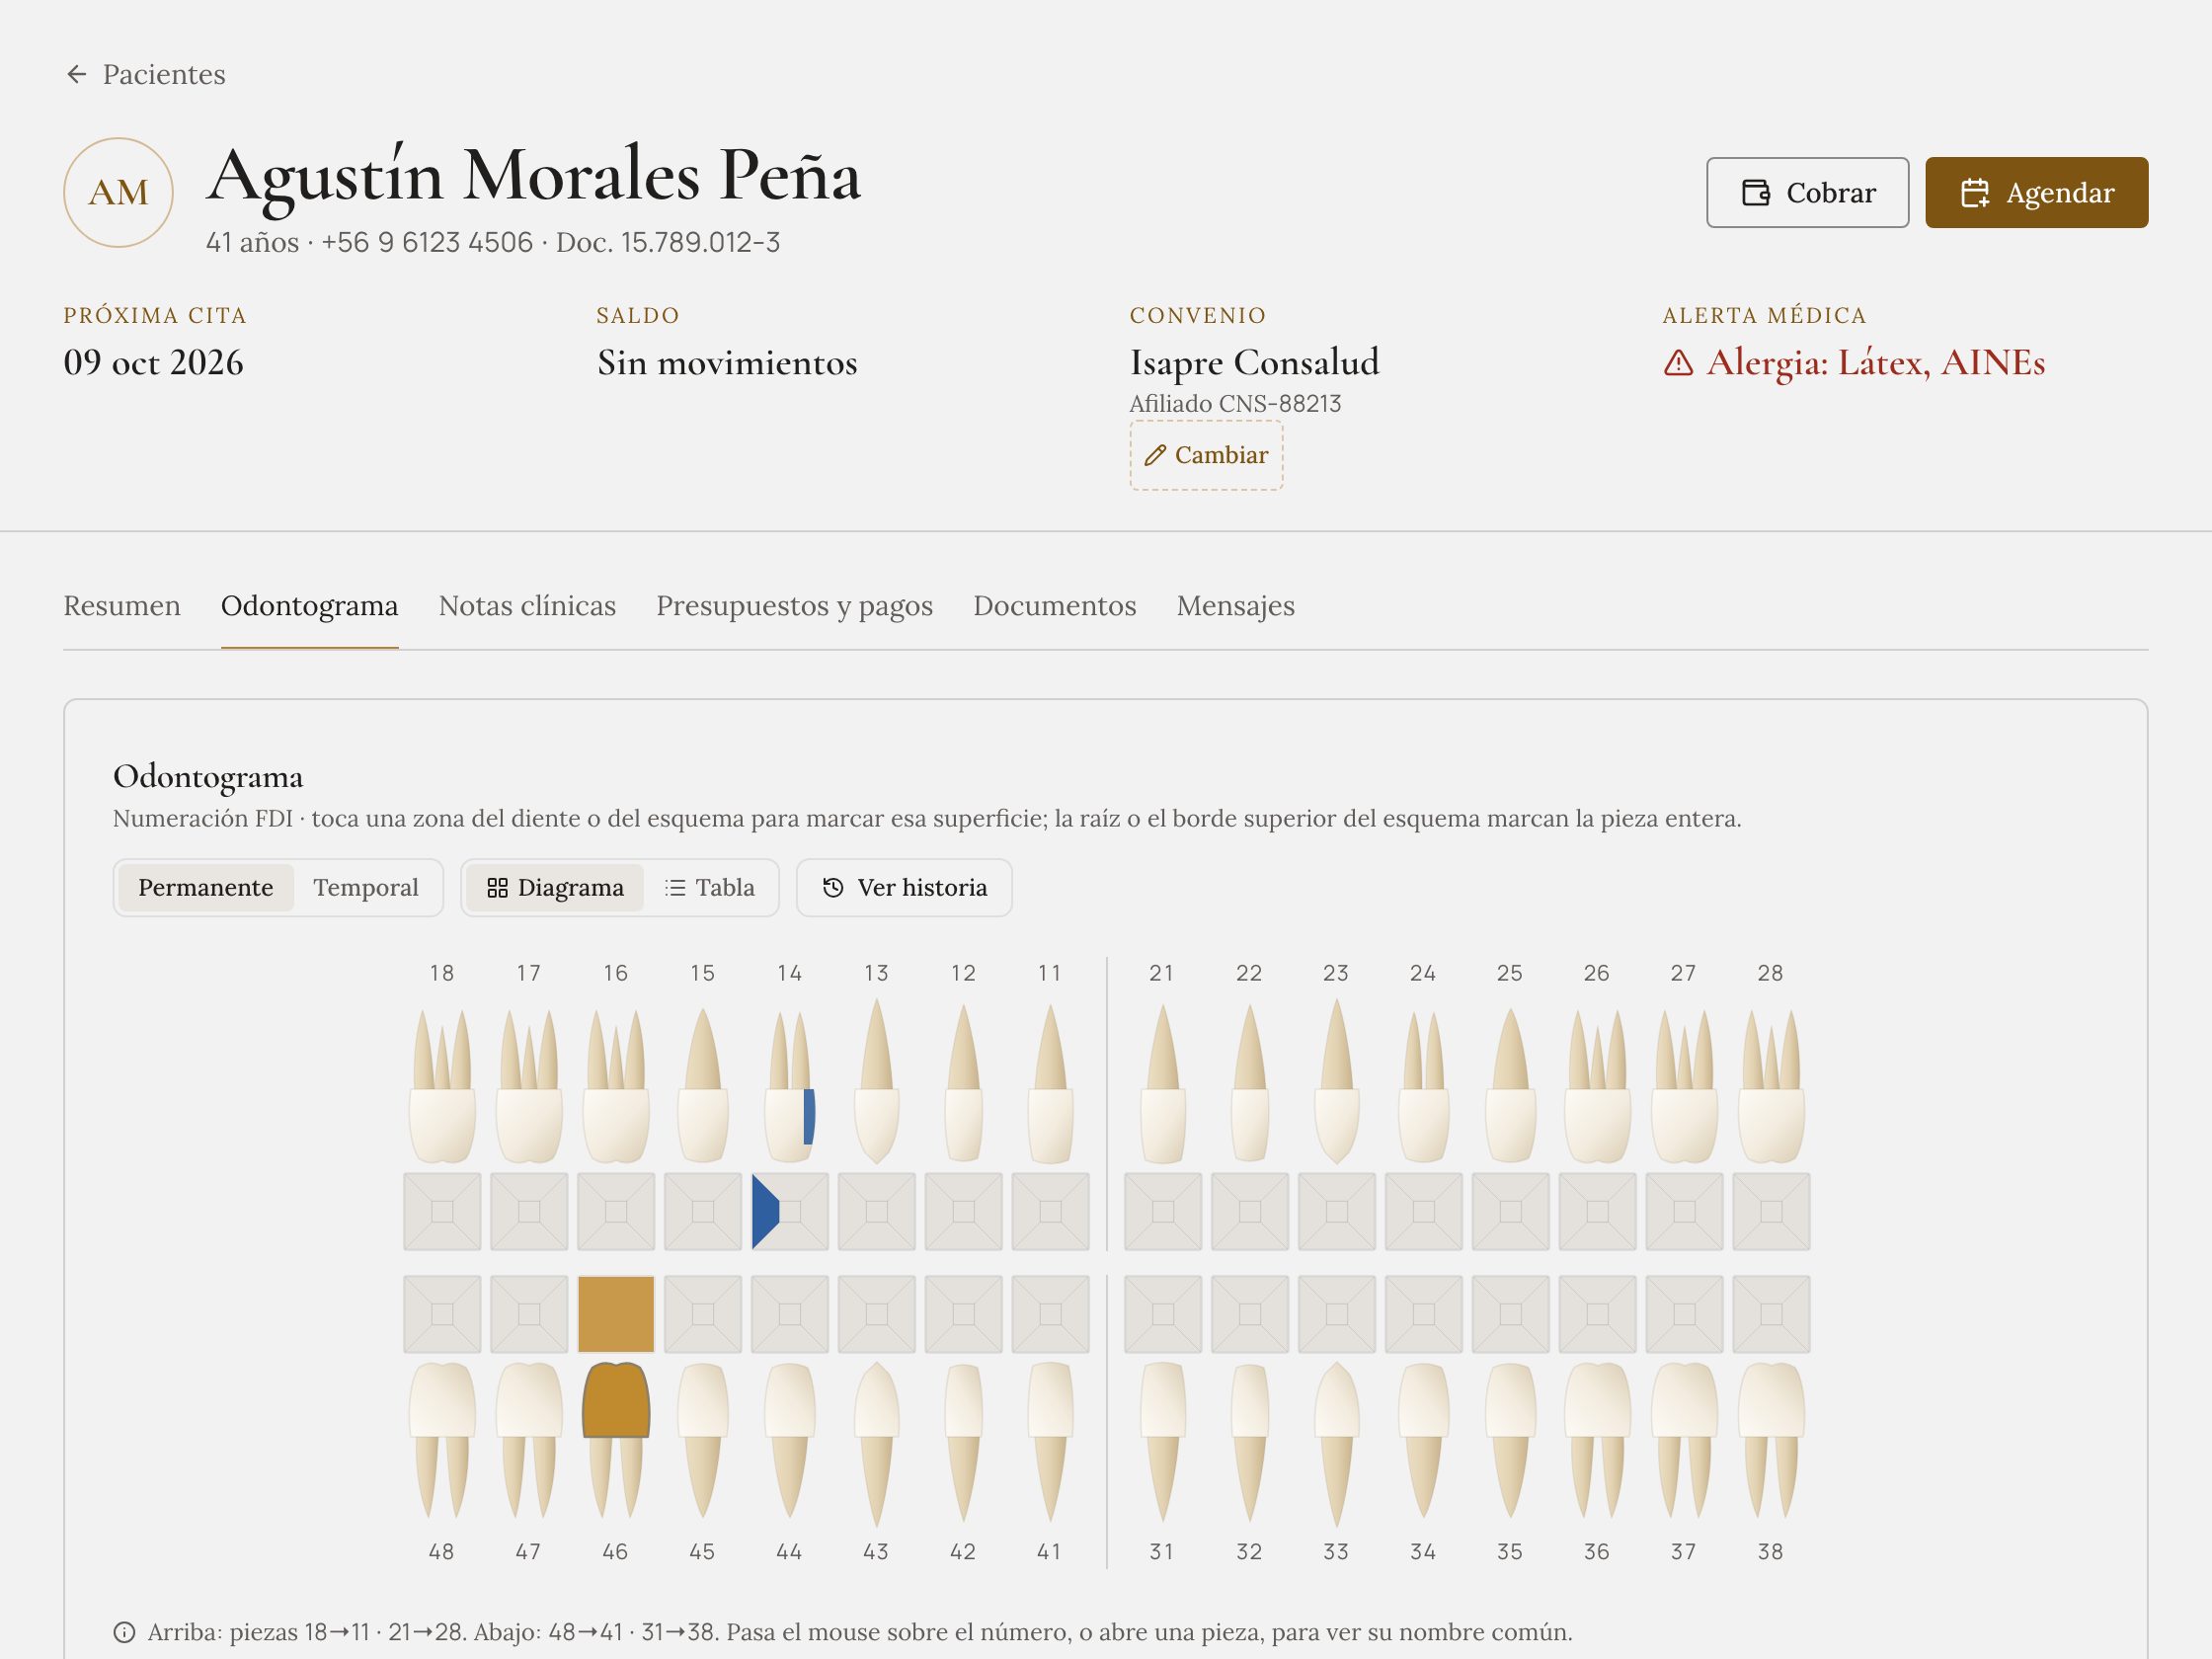Select lower incisor tooth 31
The image size is (2212, 1659).
1163,1441
